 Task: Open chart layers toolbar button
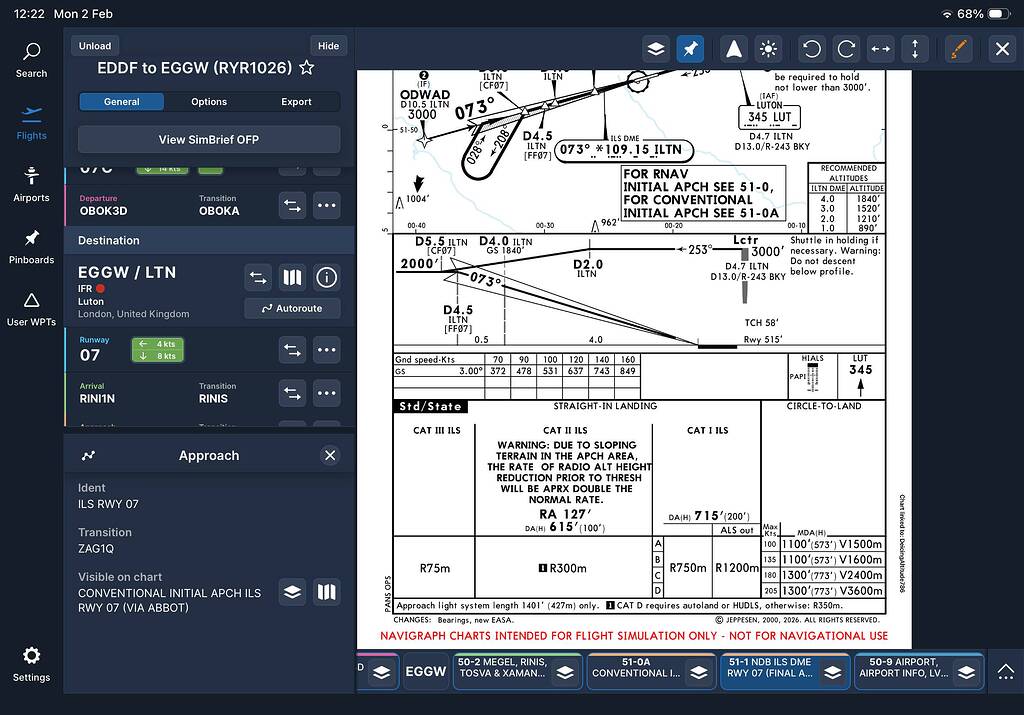[656, 49]
